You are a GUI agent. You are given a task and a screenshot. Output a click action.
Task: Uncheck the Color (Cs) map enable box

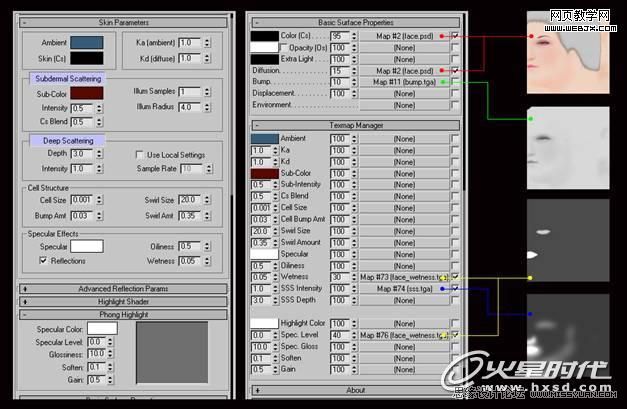coord(455,36)
